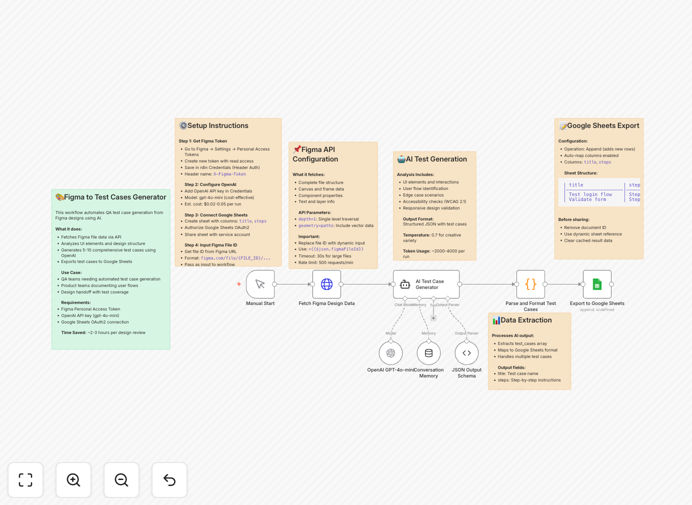This screenshot has width=692, height=505.
Task: Select the Parse and Format Test Cases node
Action: point(530,284)
